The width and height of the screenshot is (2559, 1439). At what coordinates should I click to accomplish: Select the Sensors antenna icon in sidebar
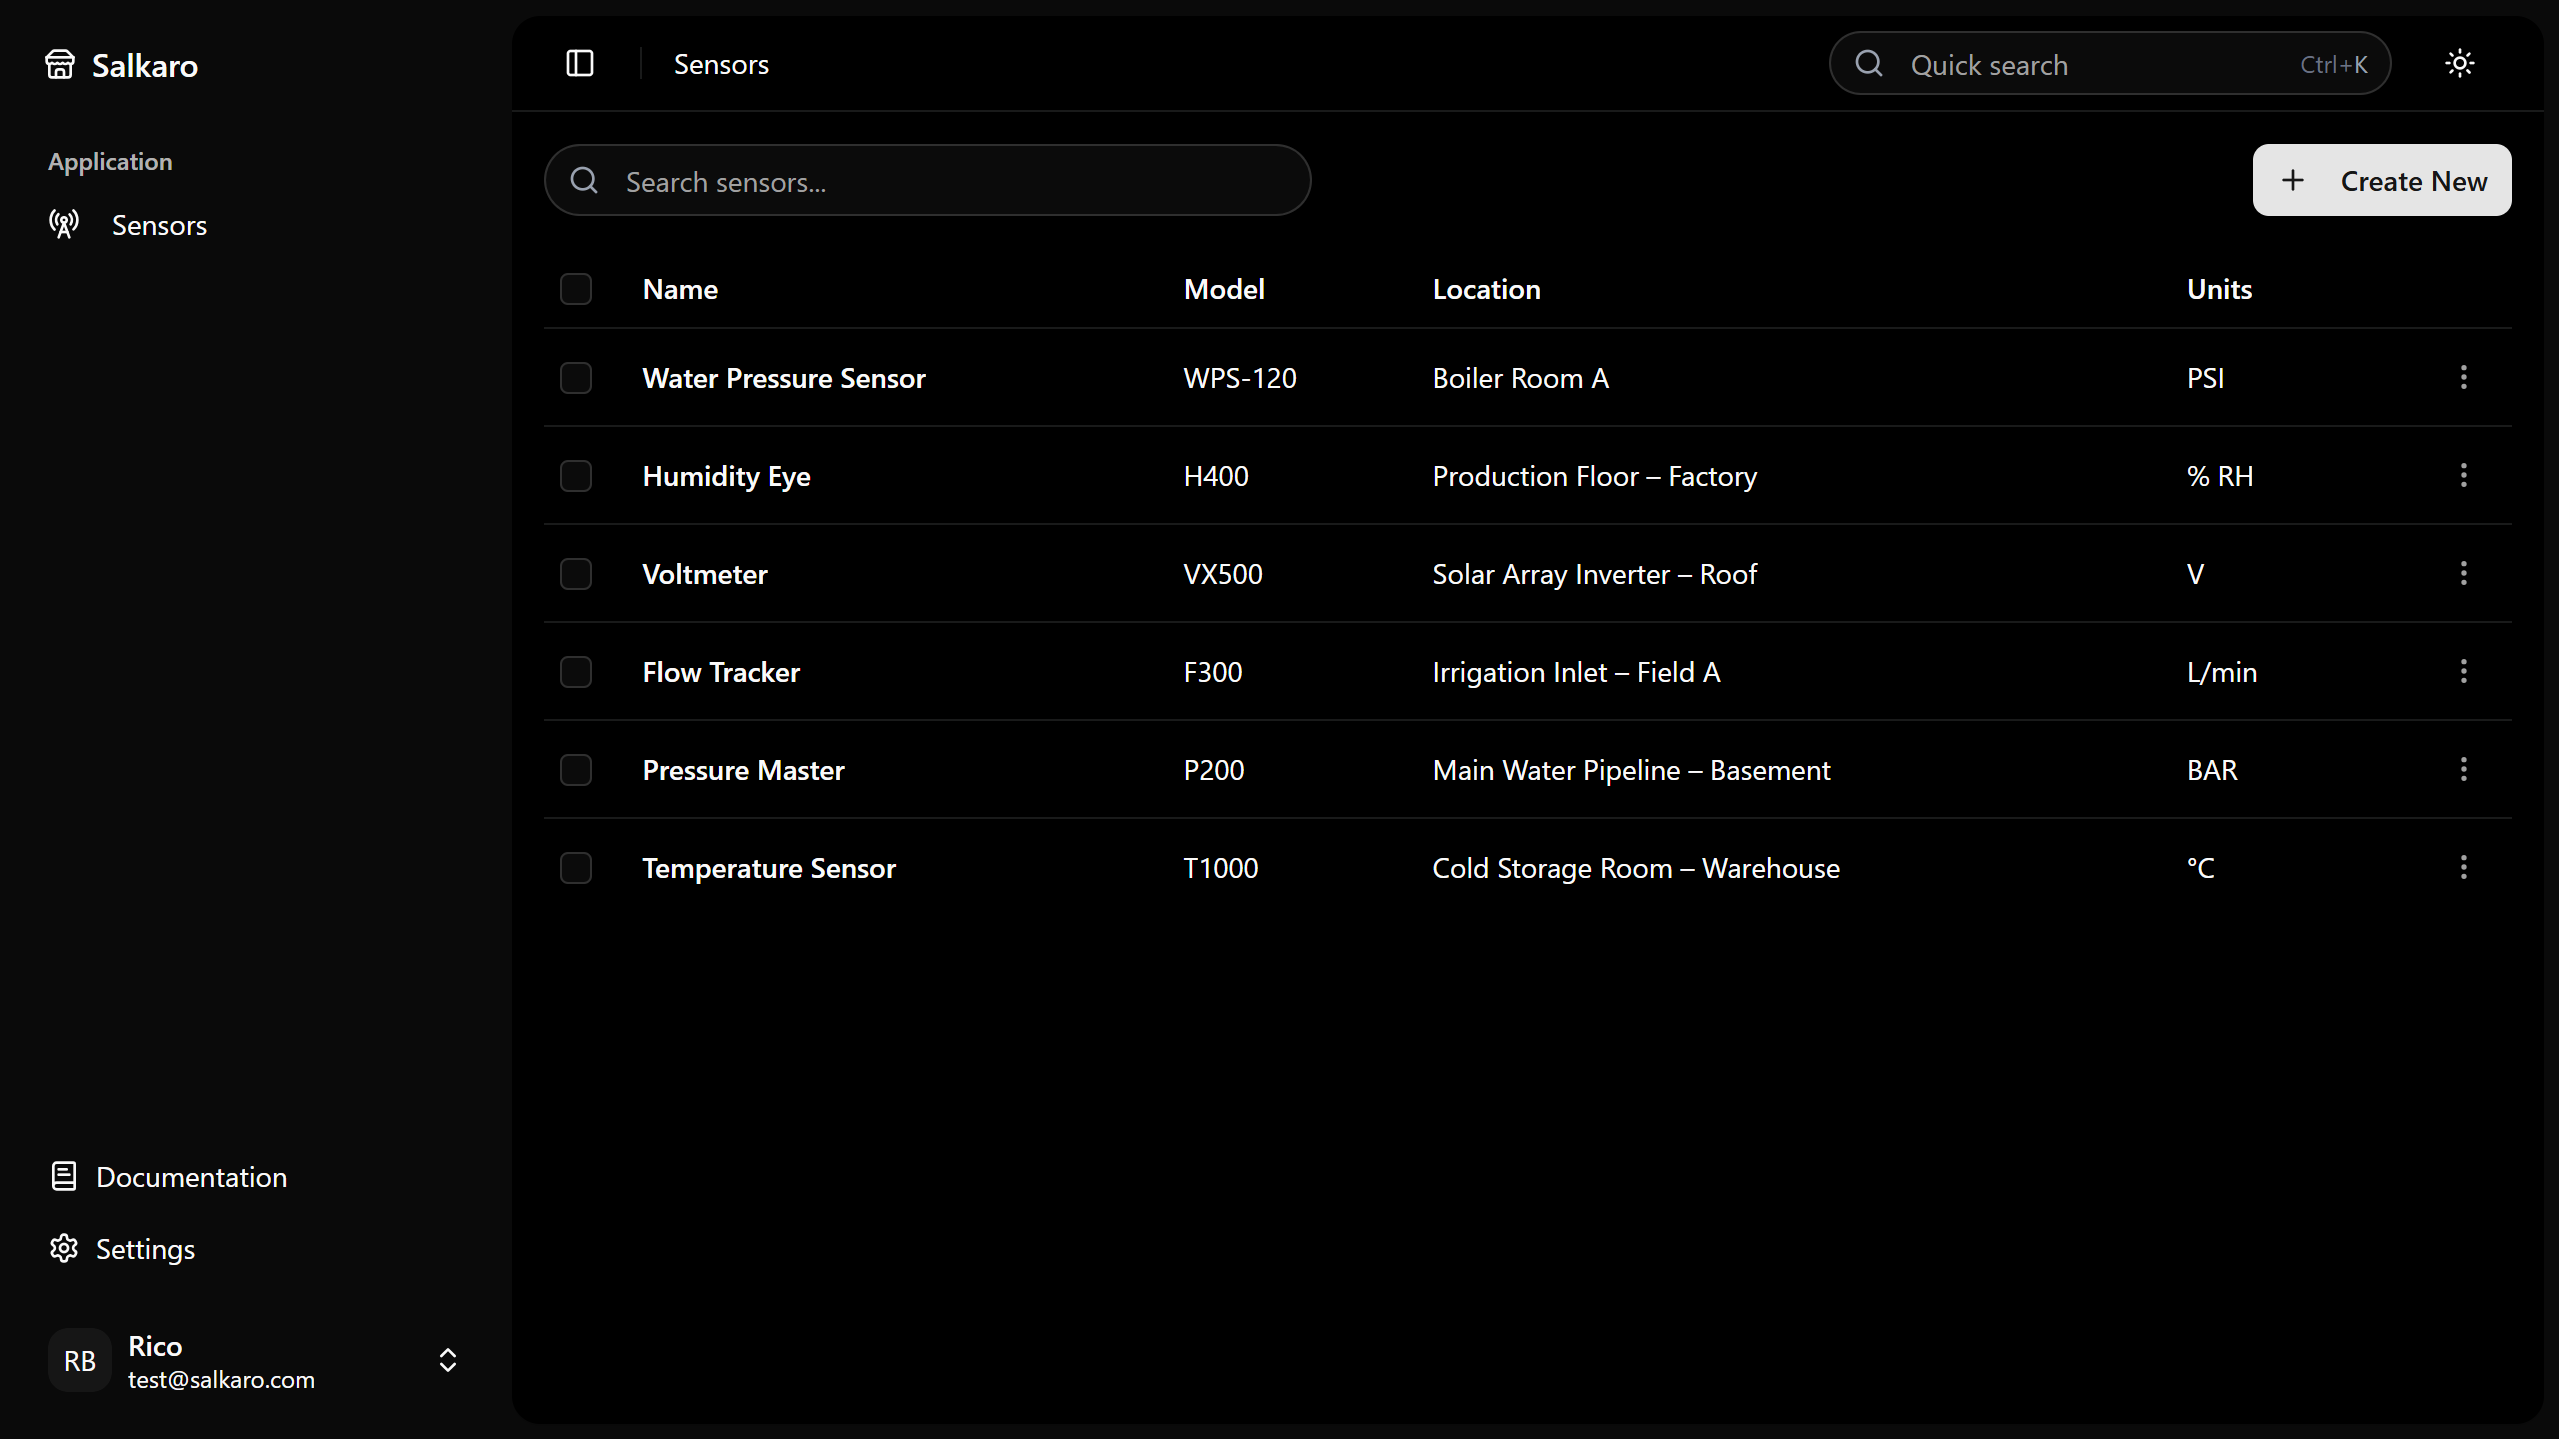(x=62, y=224)
